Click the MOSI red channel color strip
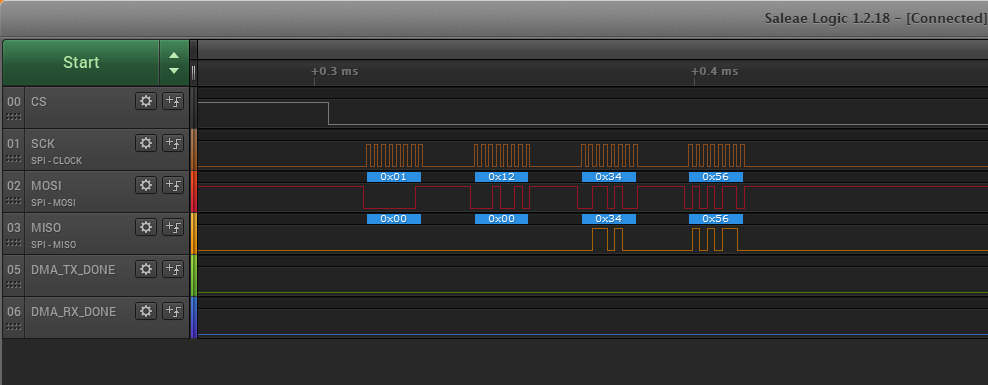The image size is (988, 385). click(x=193, y=192)
